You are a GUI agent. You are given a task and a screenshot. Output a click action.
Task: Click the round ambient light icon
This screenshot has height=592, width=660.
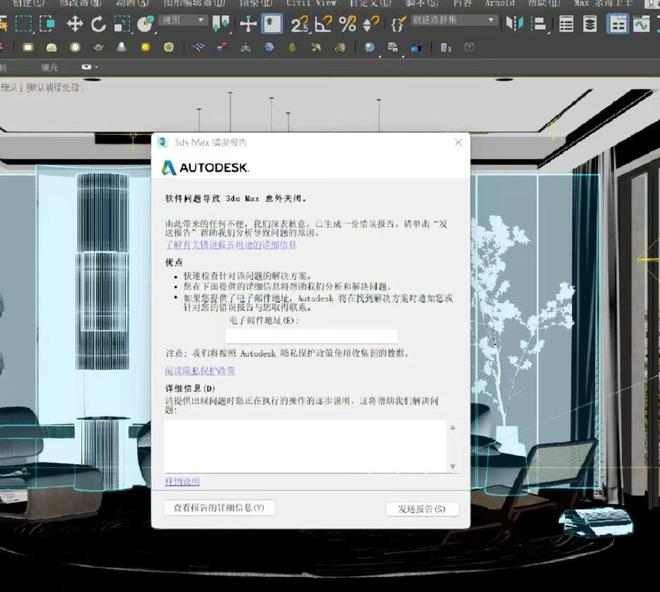point(168,47)
